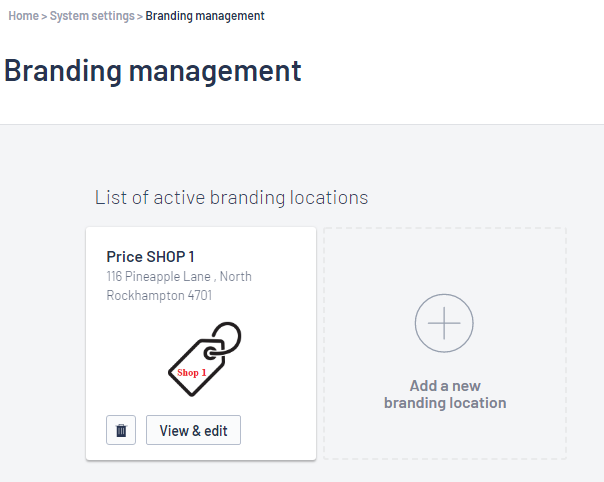The height and width of the screenshot is (482, 604).
Task: Click the Rockhampton 4701 address text
Action: click(159, 296)
